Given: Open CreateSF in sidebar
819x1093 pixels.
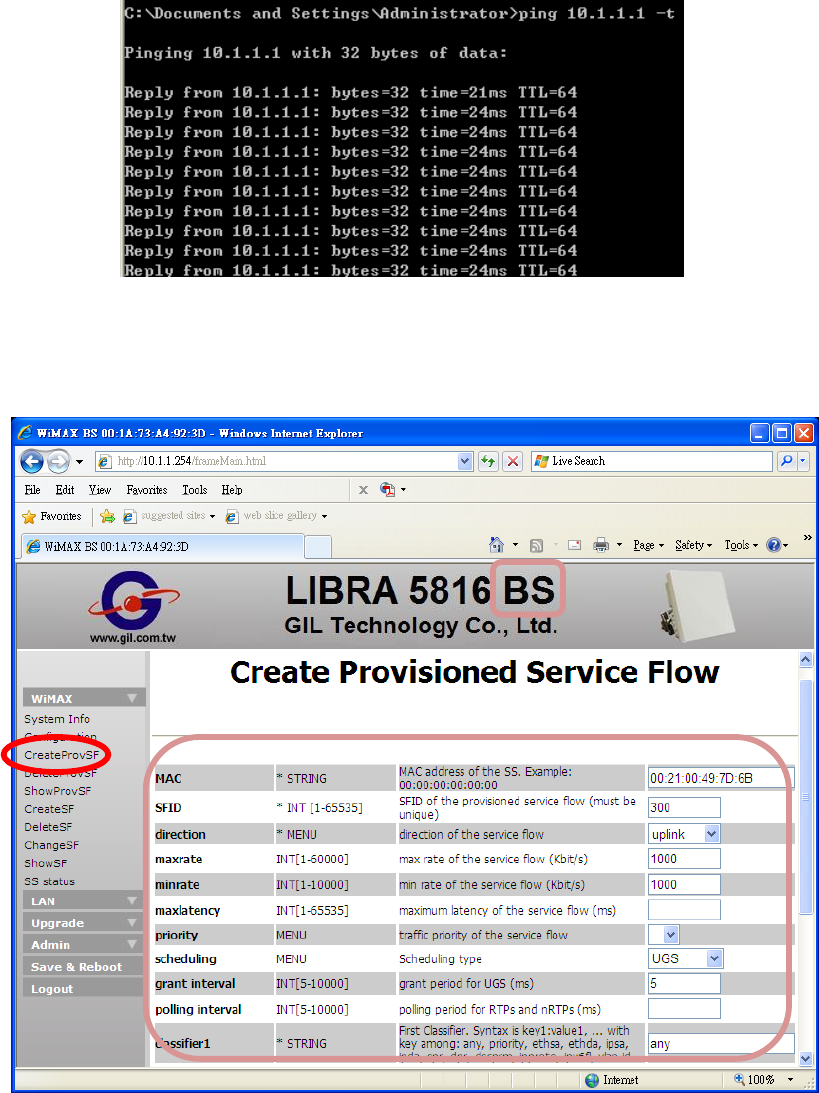Looking at the screenshot, I should point(49,809).
